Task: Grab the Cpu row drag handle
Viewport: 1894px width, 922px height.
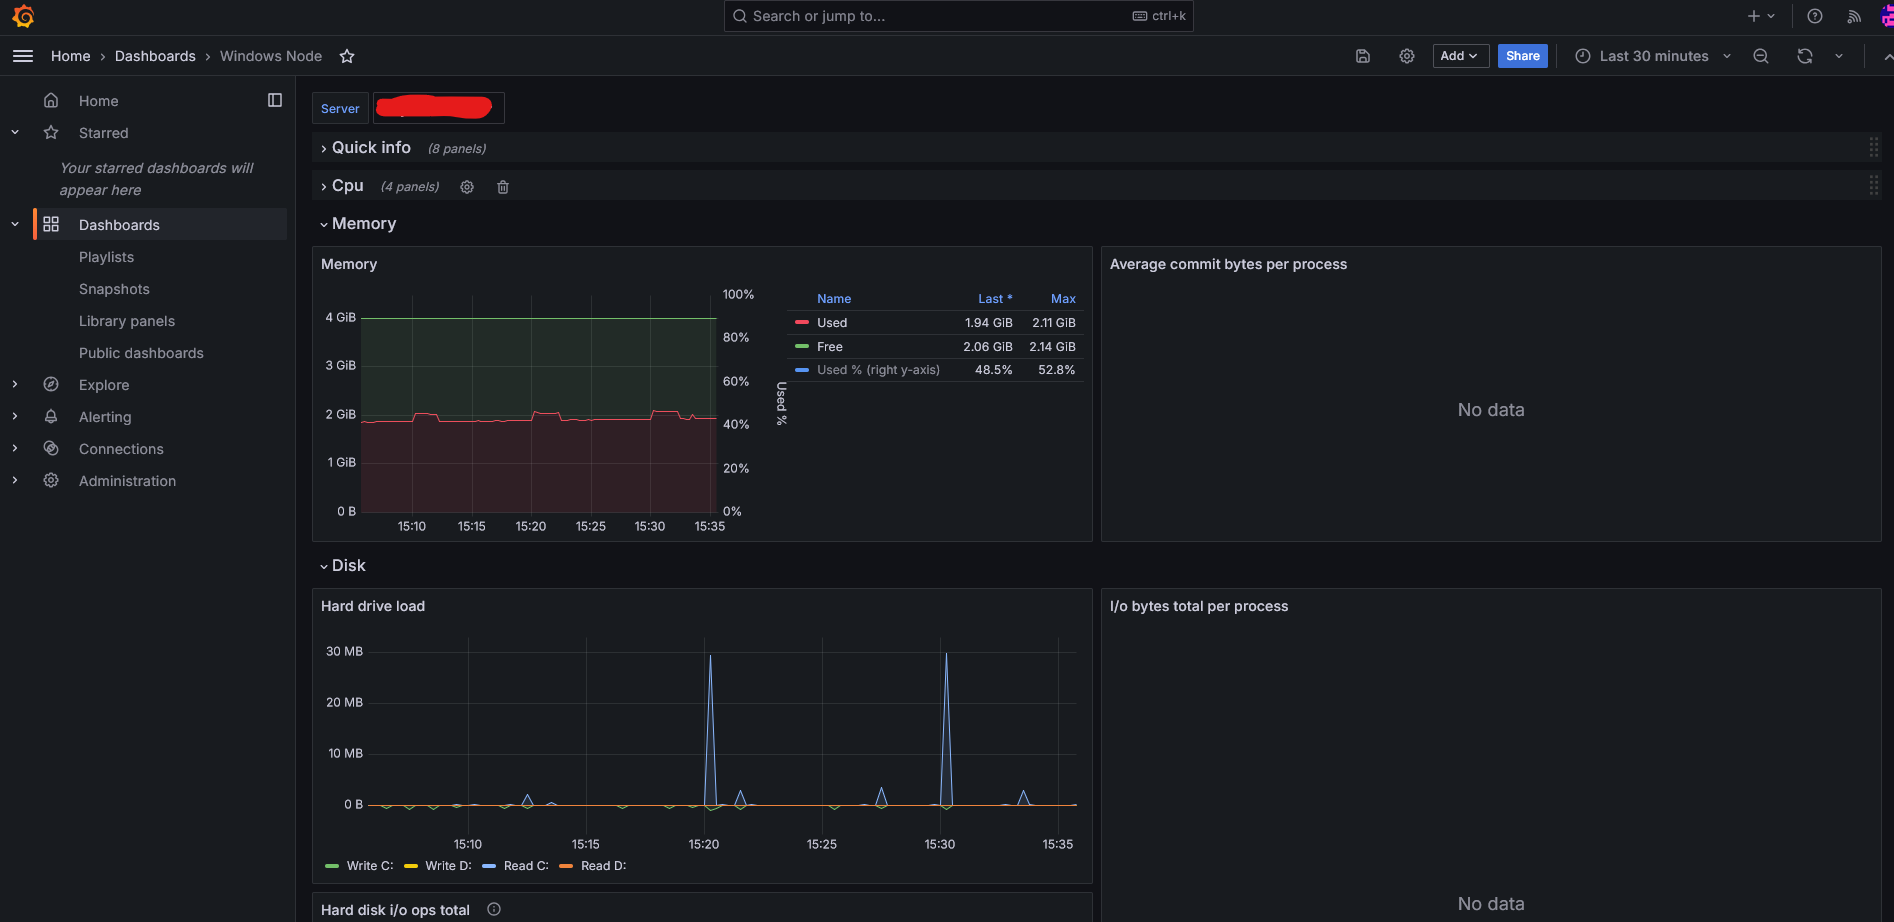Action: tap(1873, 185)
